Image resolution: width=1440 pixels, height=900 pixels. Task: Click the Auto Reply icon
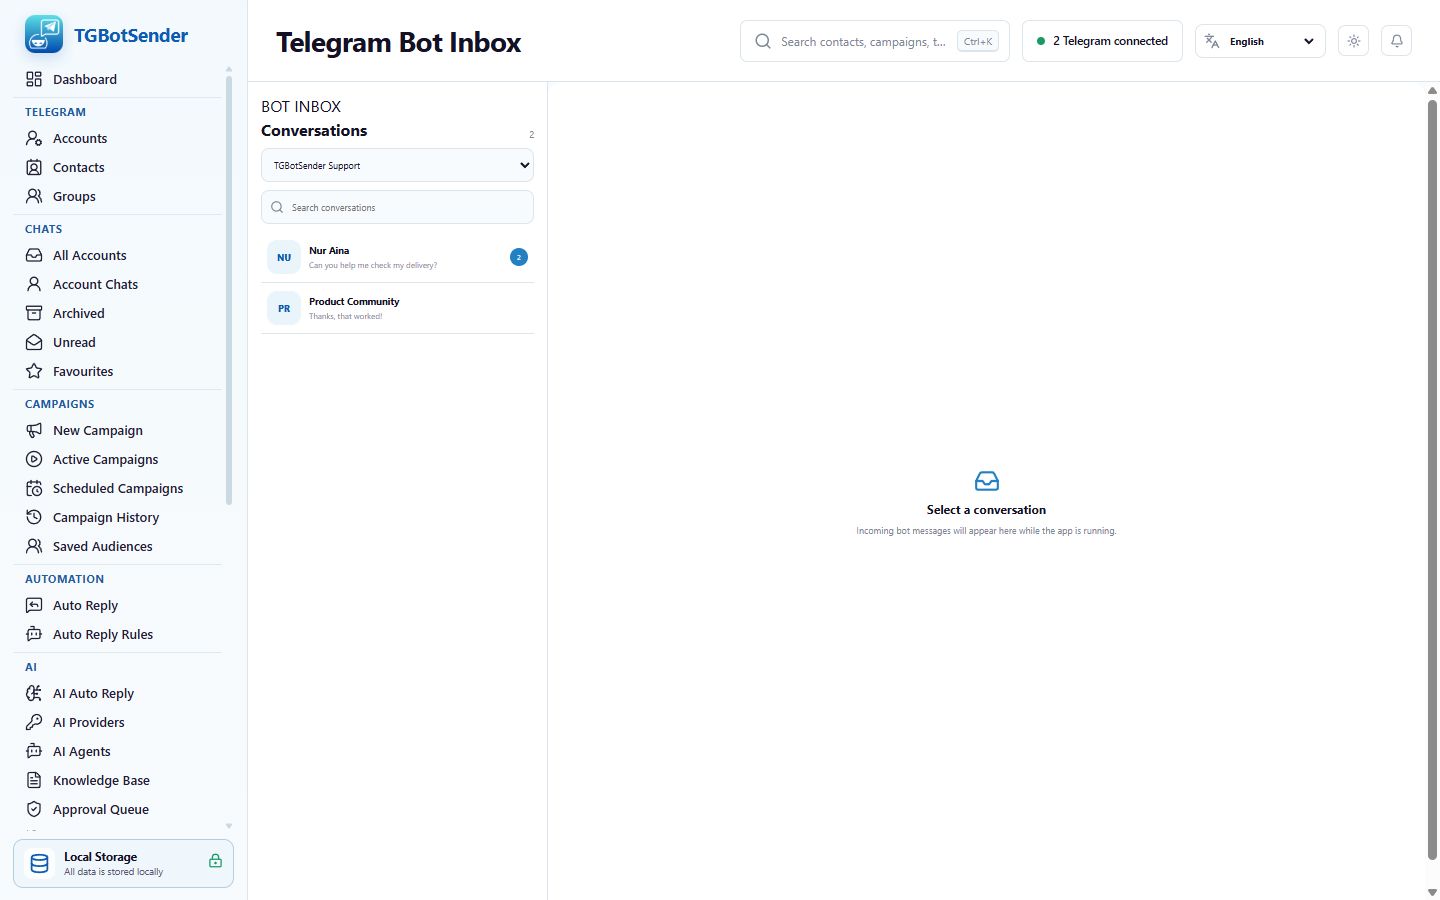click(x=34, y=605)
